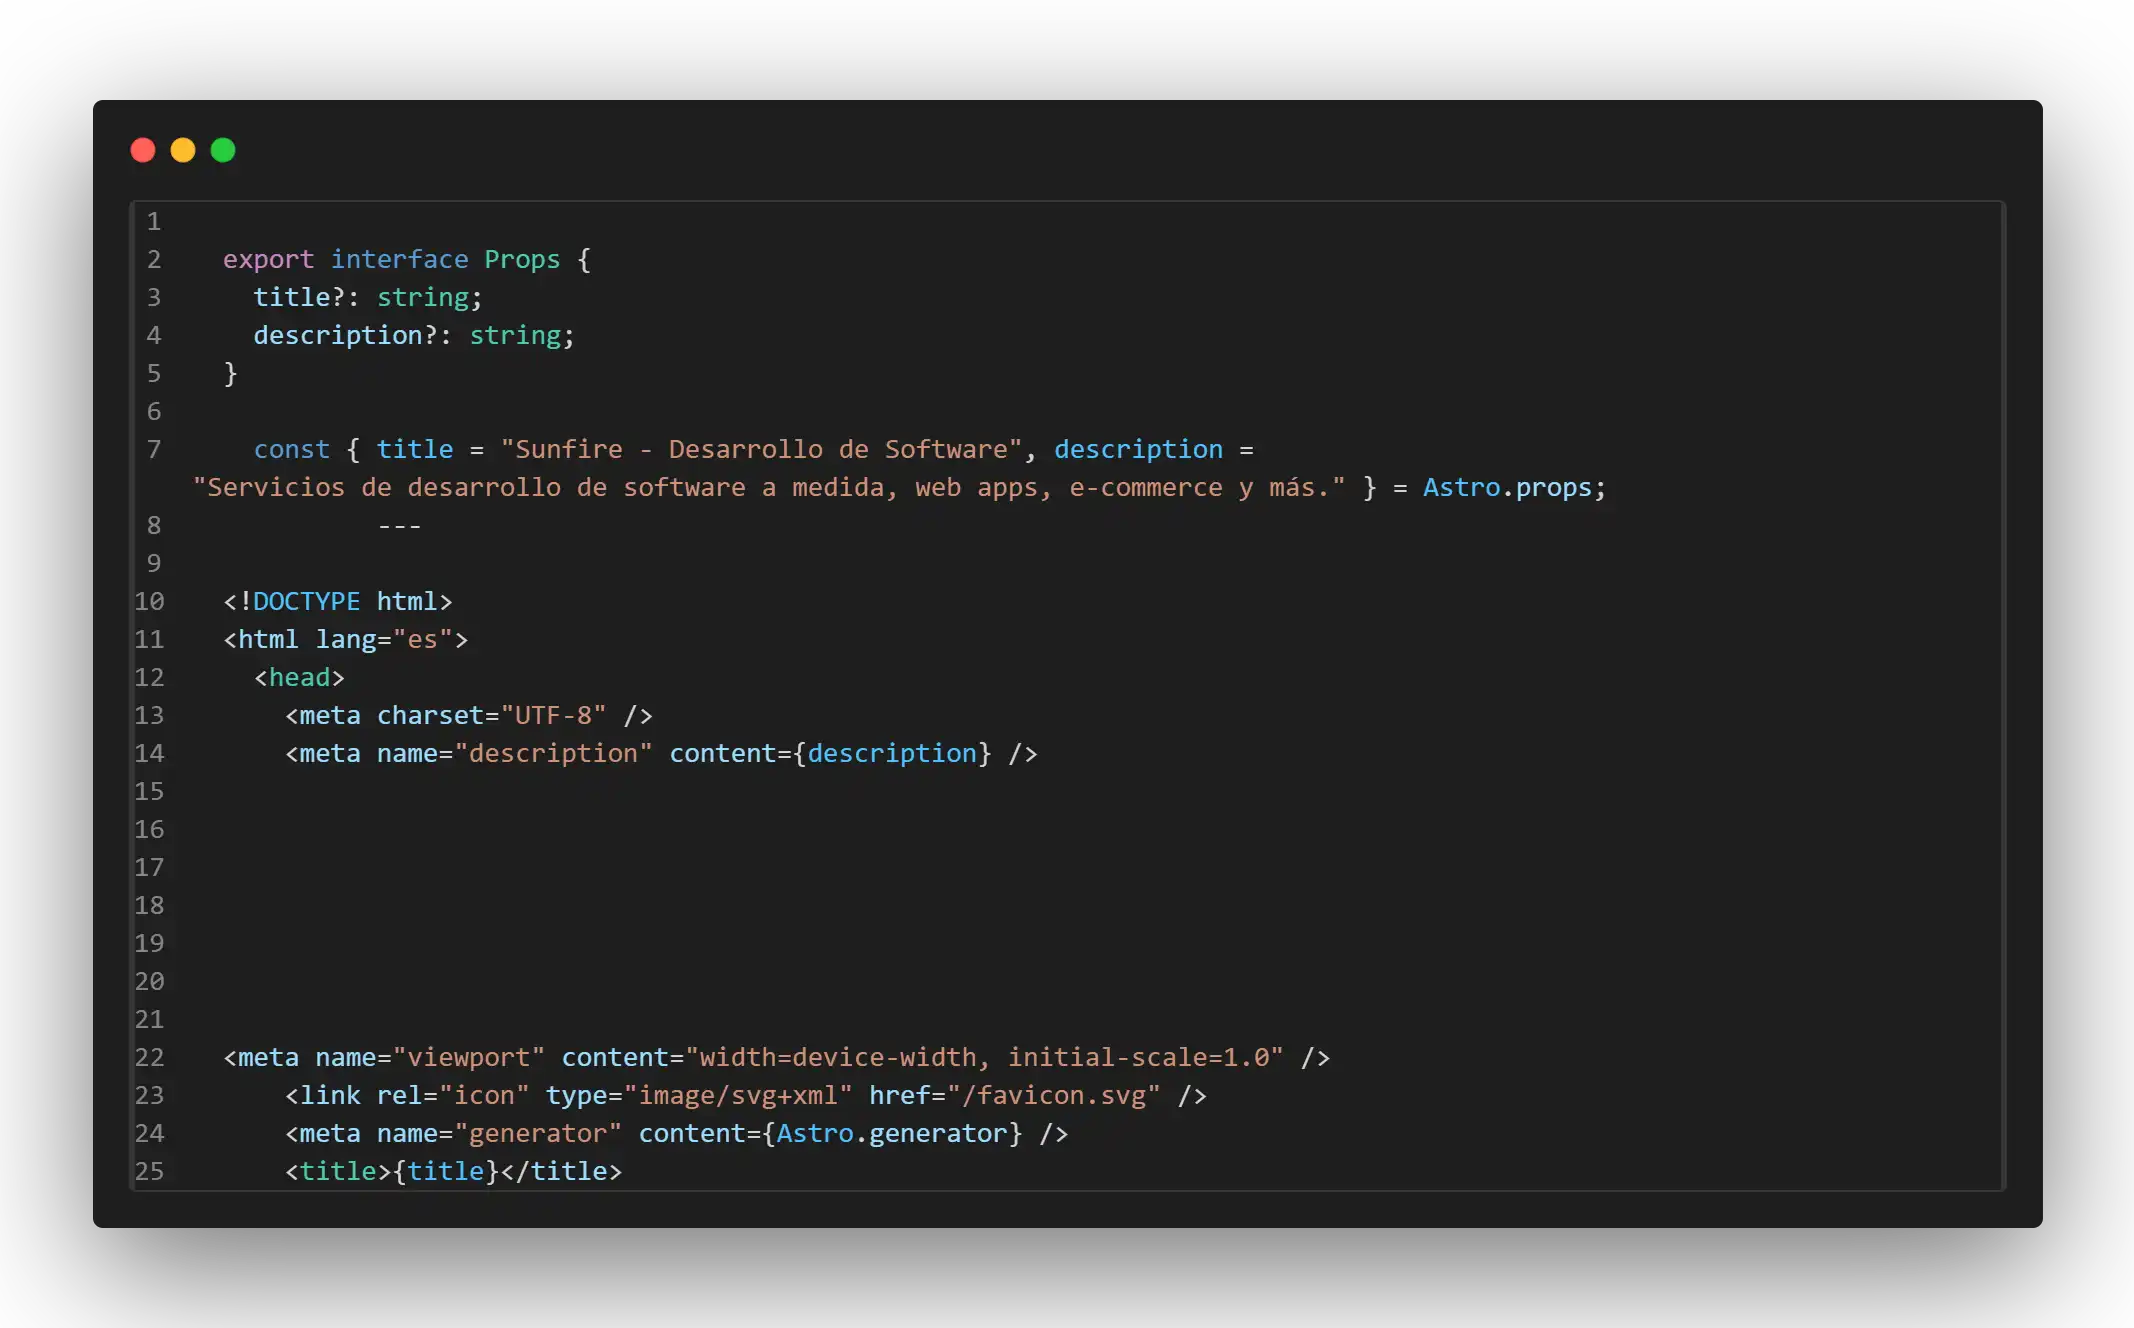Click the {description} expression on line 14
2134x1328 pixels.
click(x=892, y=753)
